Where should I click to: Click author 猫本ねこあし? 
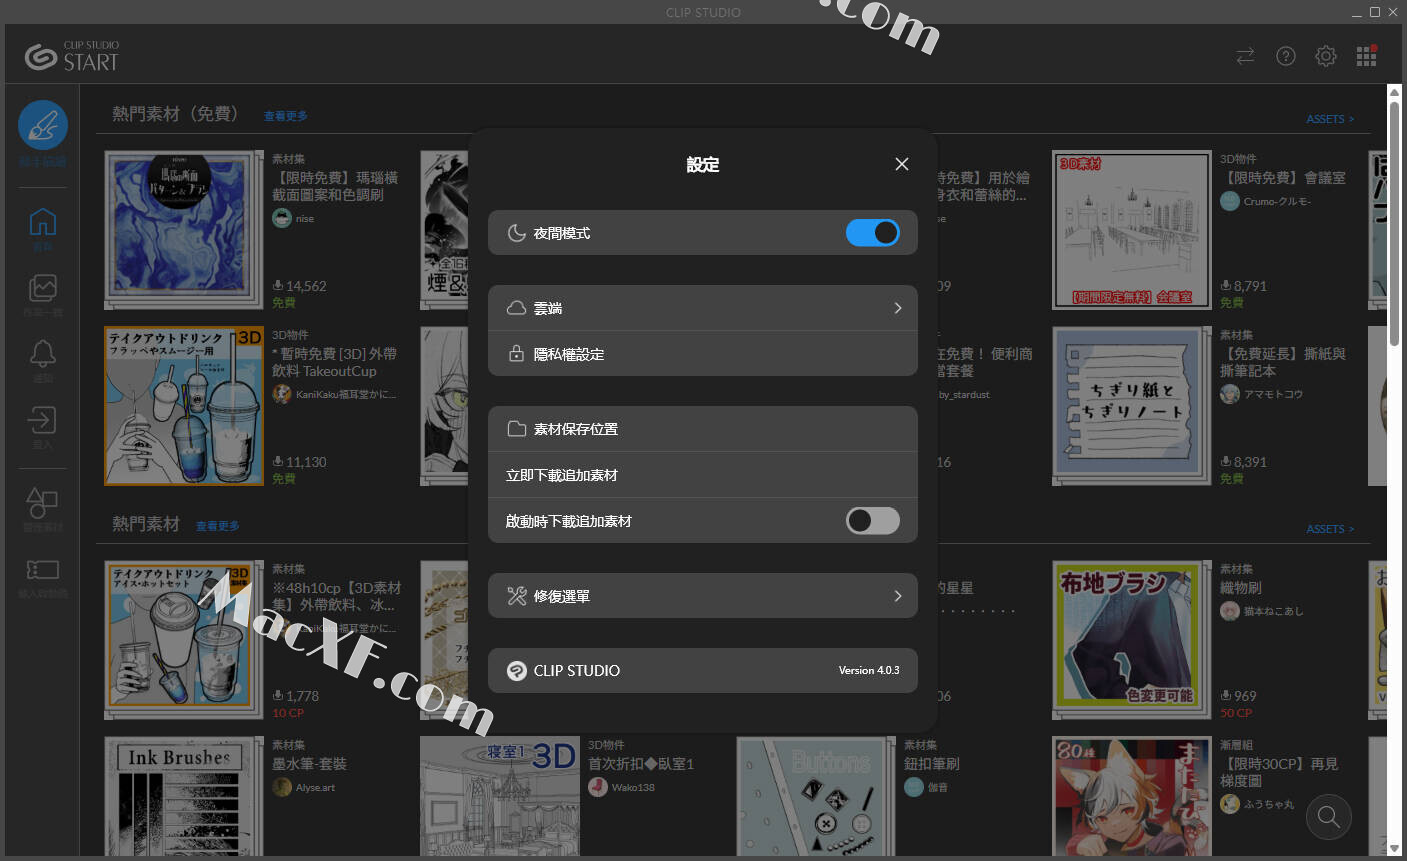click(1274, 611)
